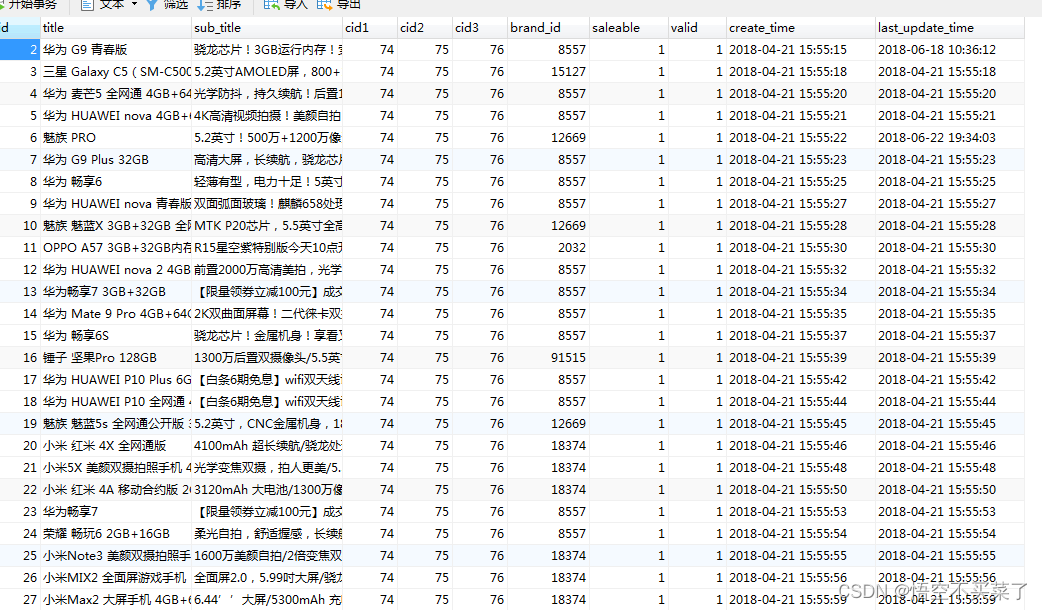Select title cell 小米Max2 大屏手机
Image resolution: width=1042 pixels, height=610 pixels.
point(116,599)
